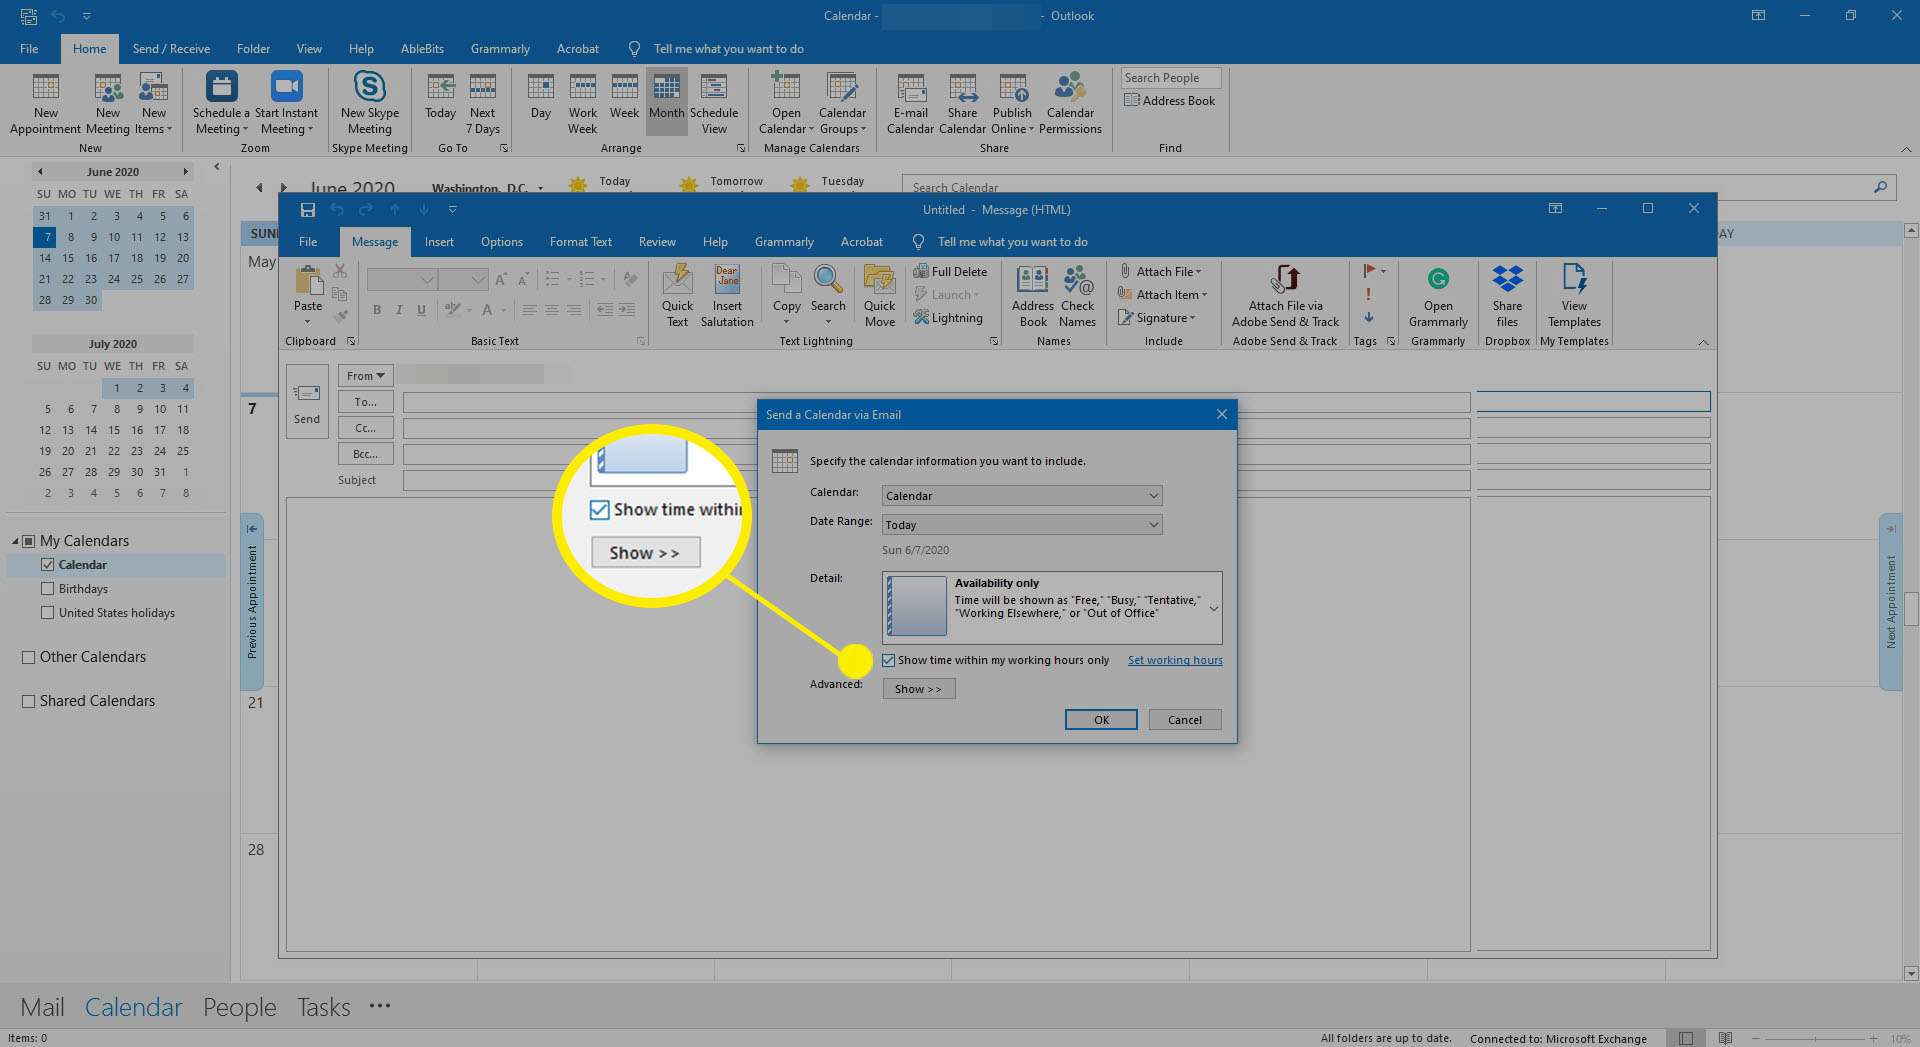The height and width of the screenshot is (1047, 1920).
Task: Open Calendar Permissions
Action: pyautogui.click(x=1070, y=103)
